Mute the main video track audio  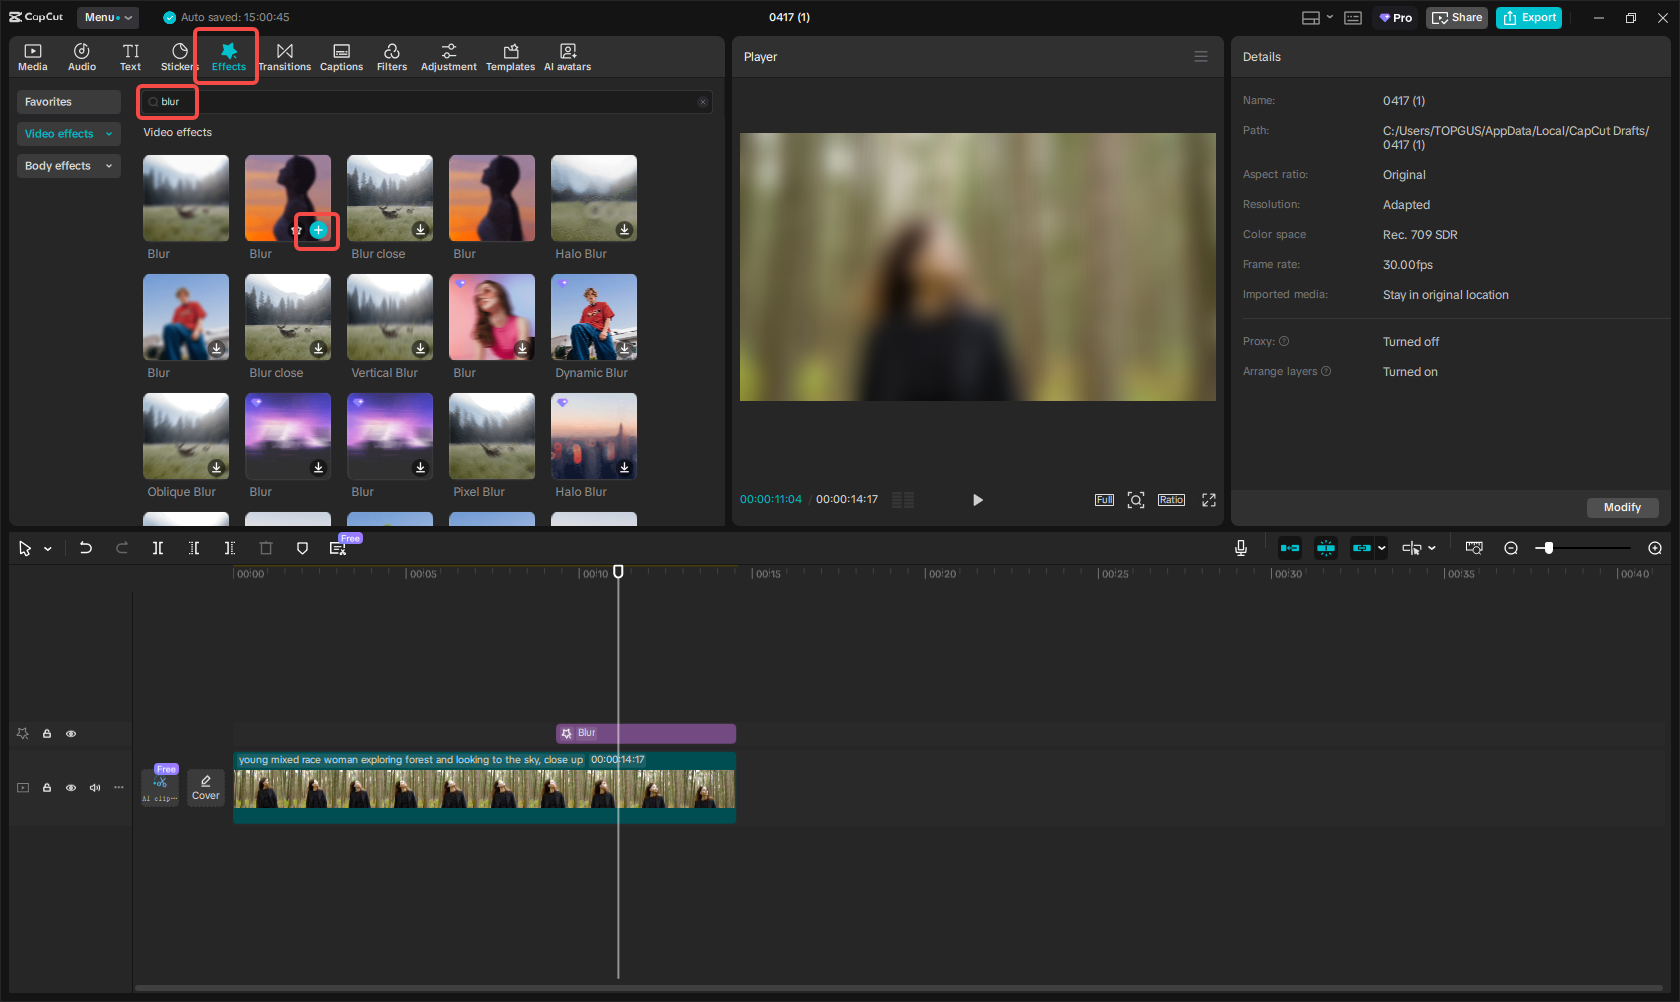95,788
